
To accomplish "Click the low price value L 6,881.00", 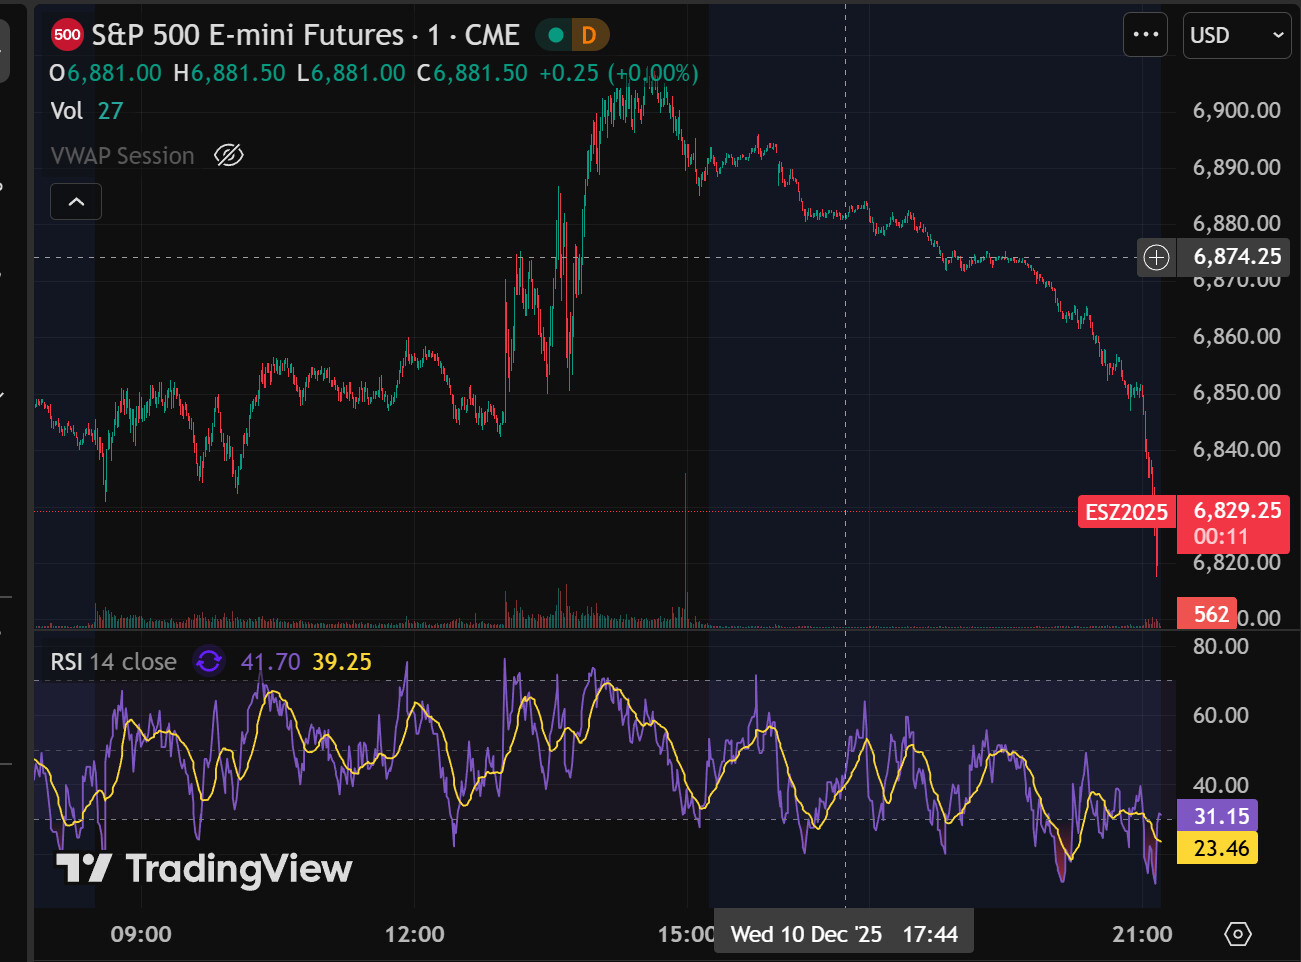I will [x=352, y=73].
